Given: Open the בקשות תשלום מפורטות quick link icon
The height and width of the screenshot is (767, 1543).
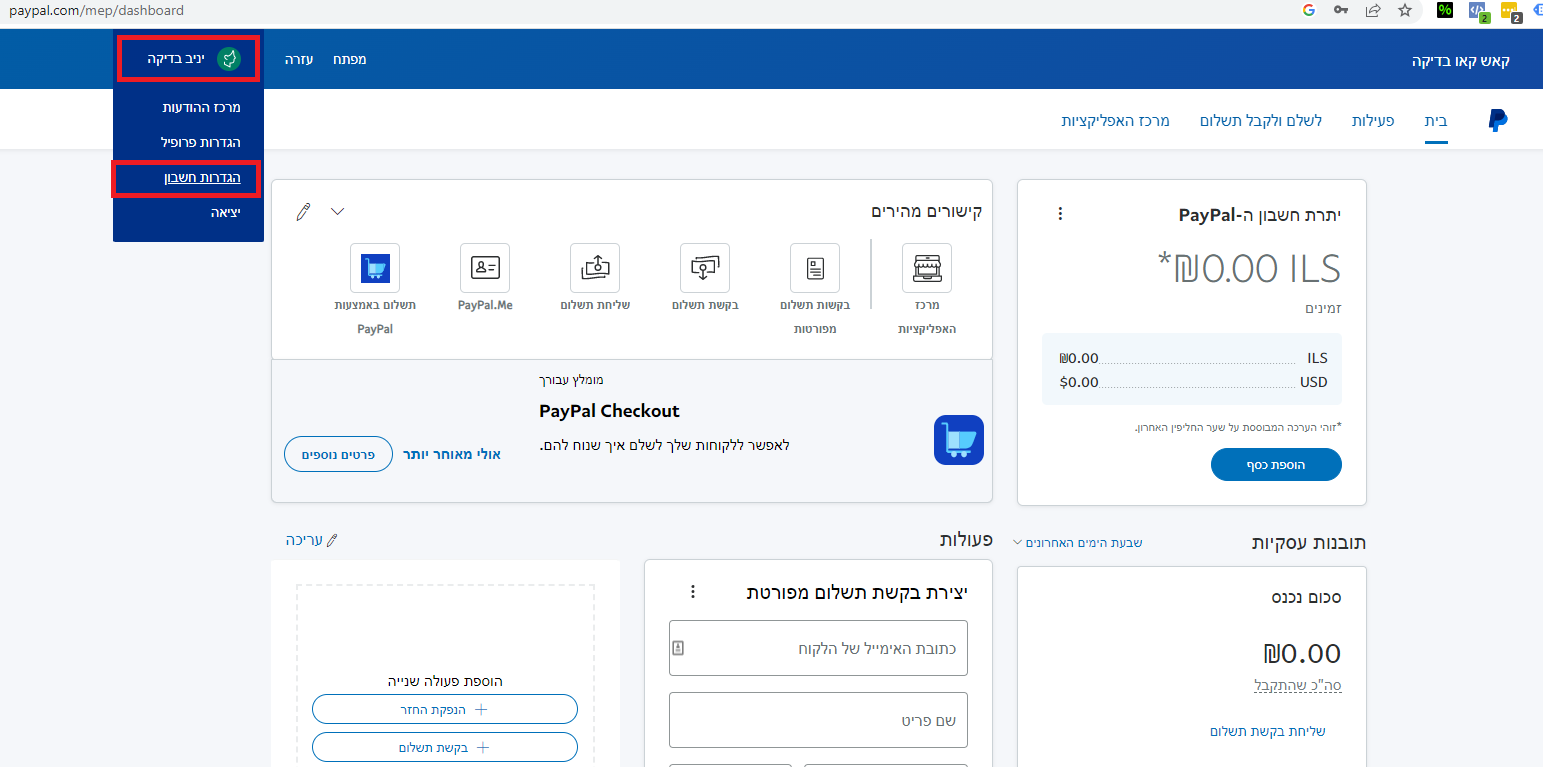Looking at the screenshot, I should [815, 267].
